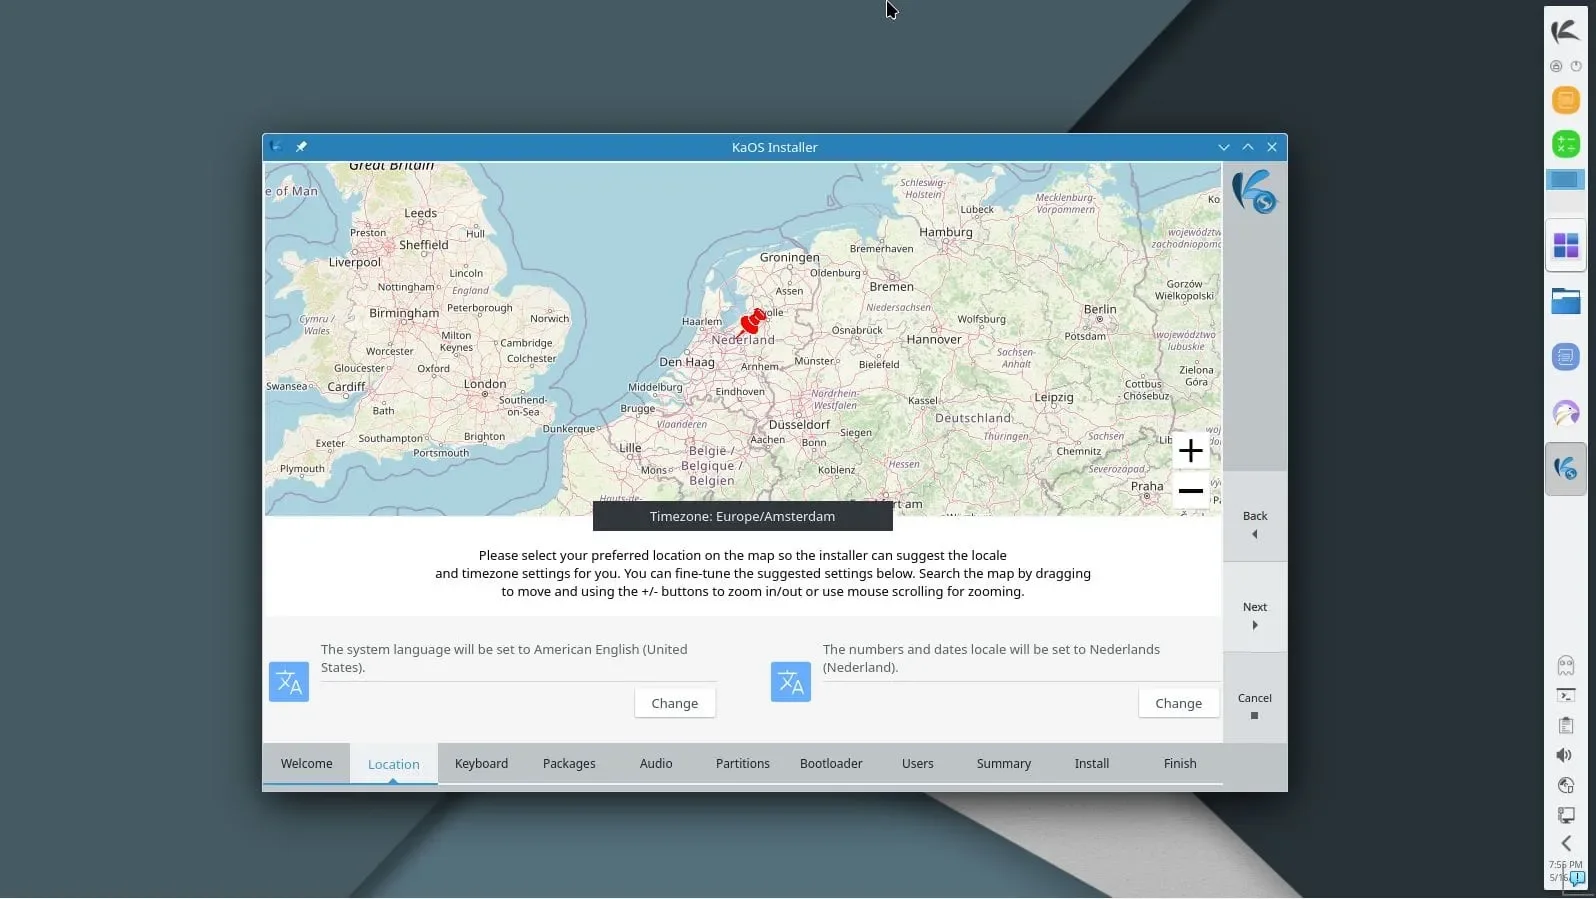Viewport: 1596px width, 899px height.
Task: Change the numbers and dates locale
Action: click(1178, 703)
